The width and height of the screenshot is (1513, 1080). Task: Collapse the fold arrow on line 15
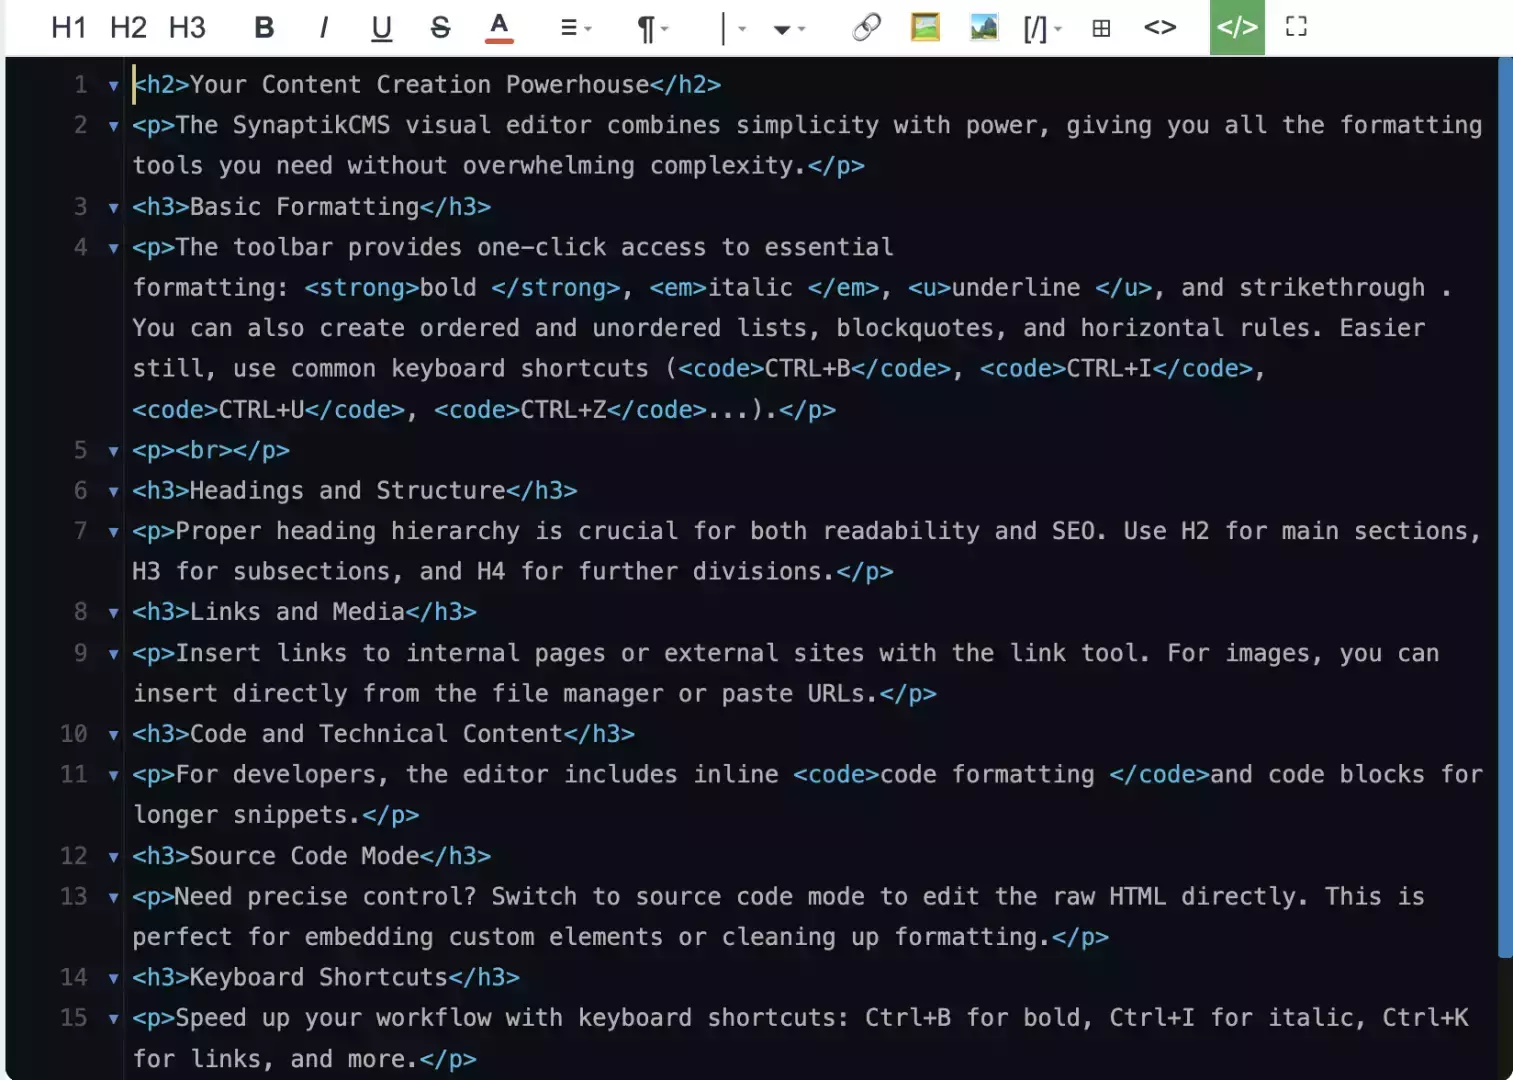tap(113, 1019)
